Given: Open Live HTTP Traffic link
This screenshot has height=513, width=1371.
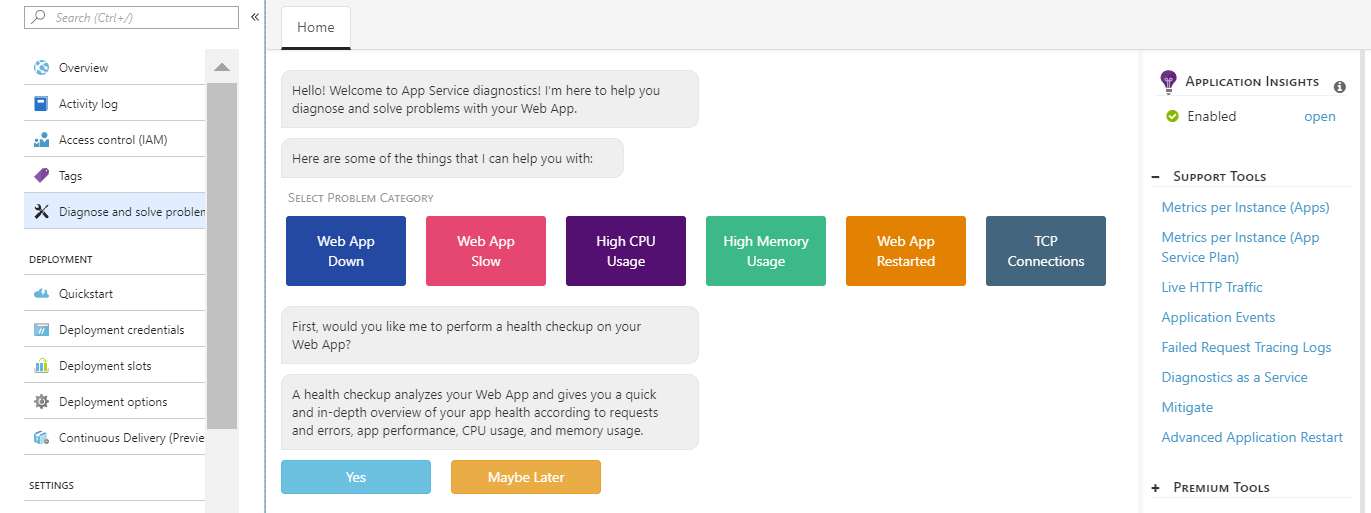Looking at the screenshot, I should coord(1212,287).
